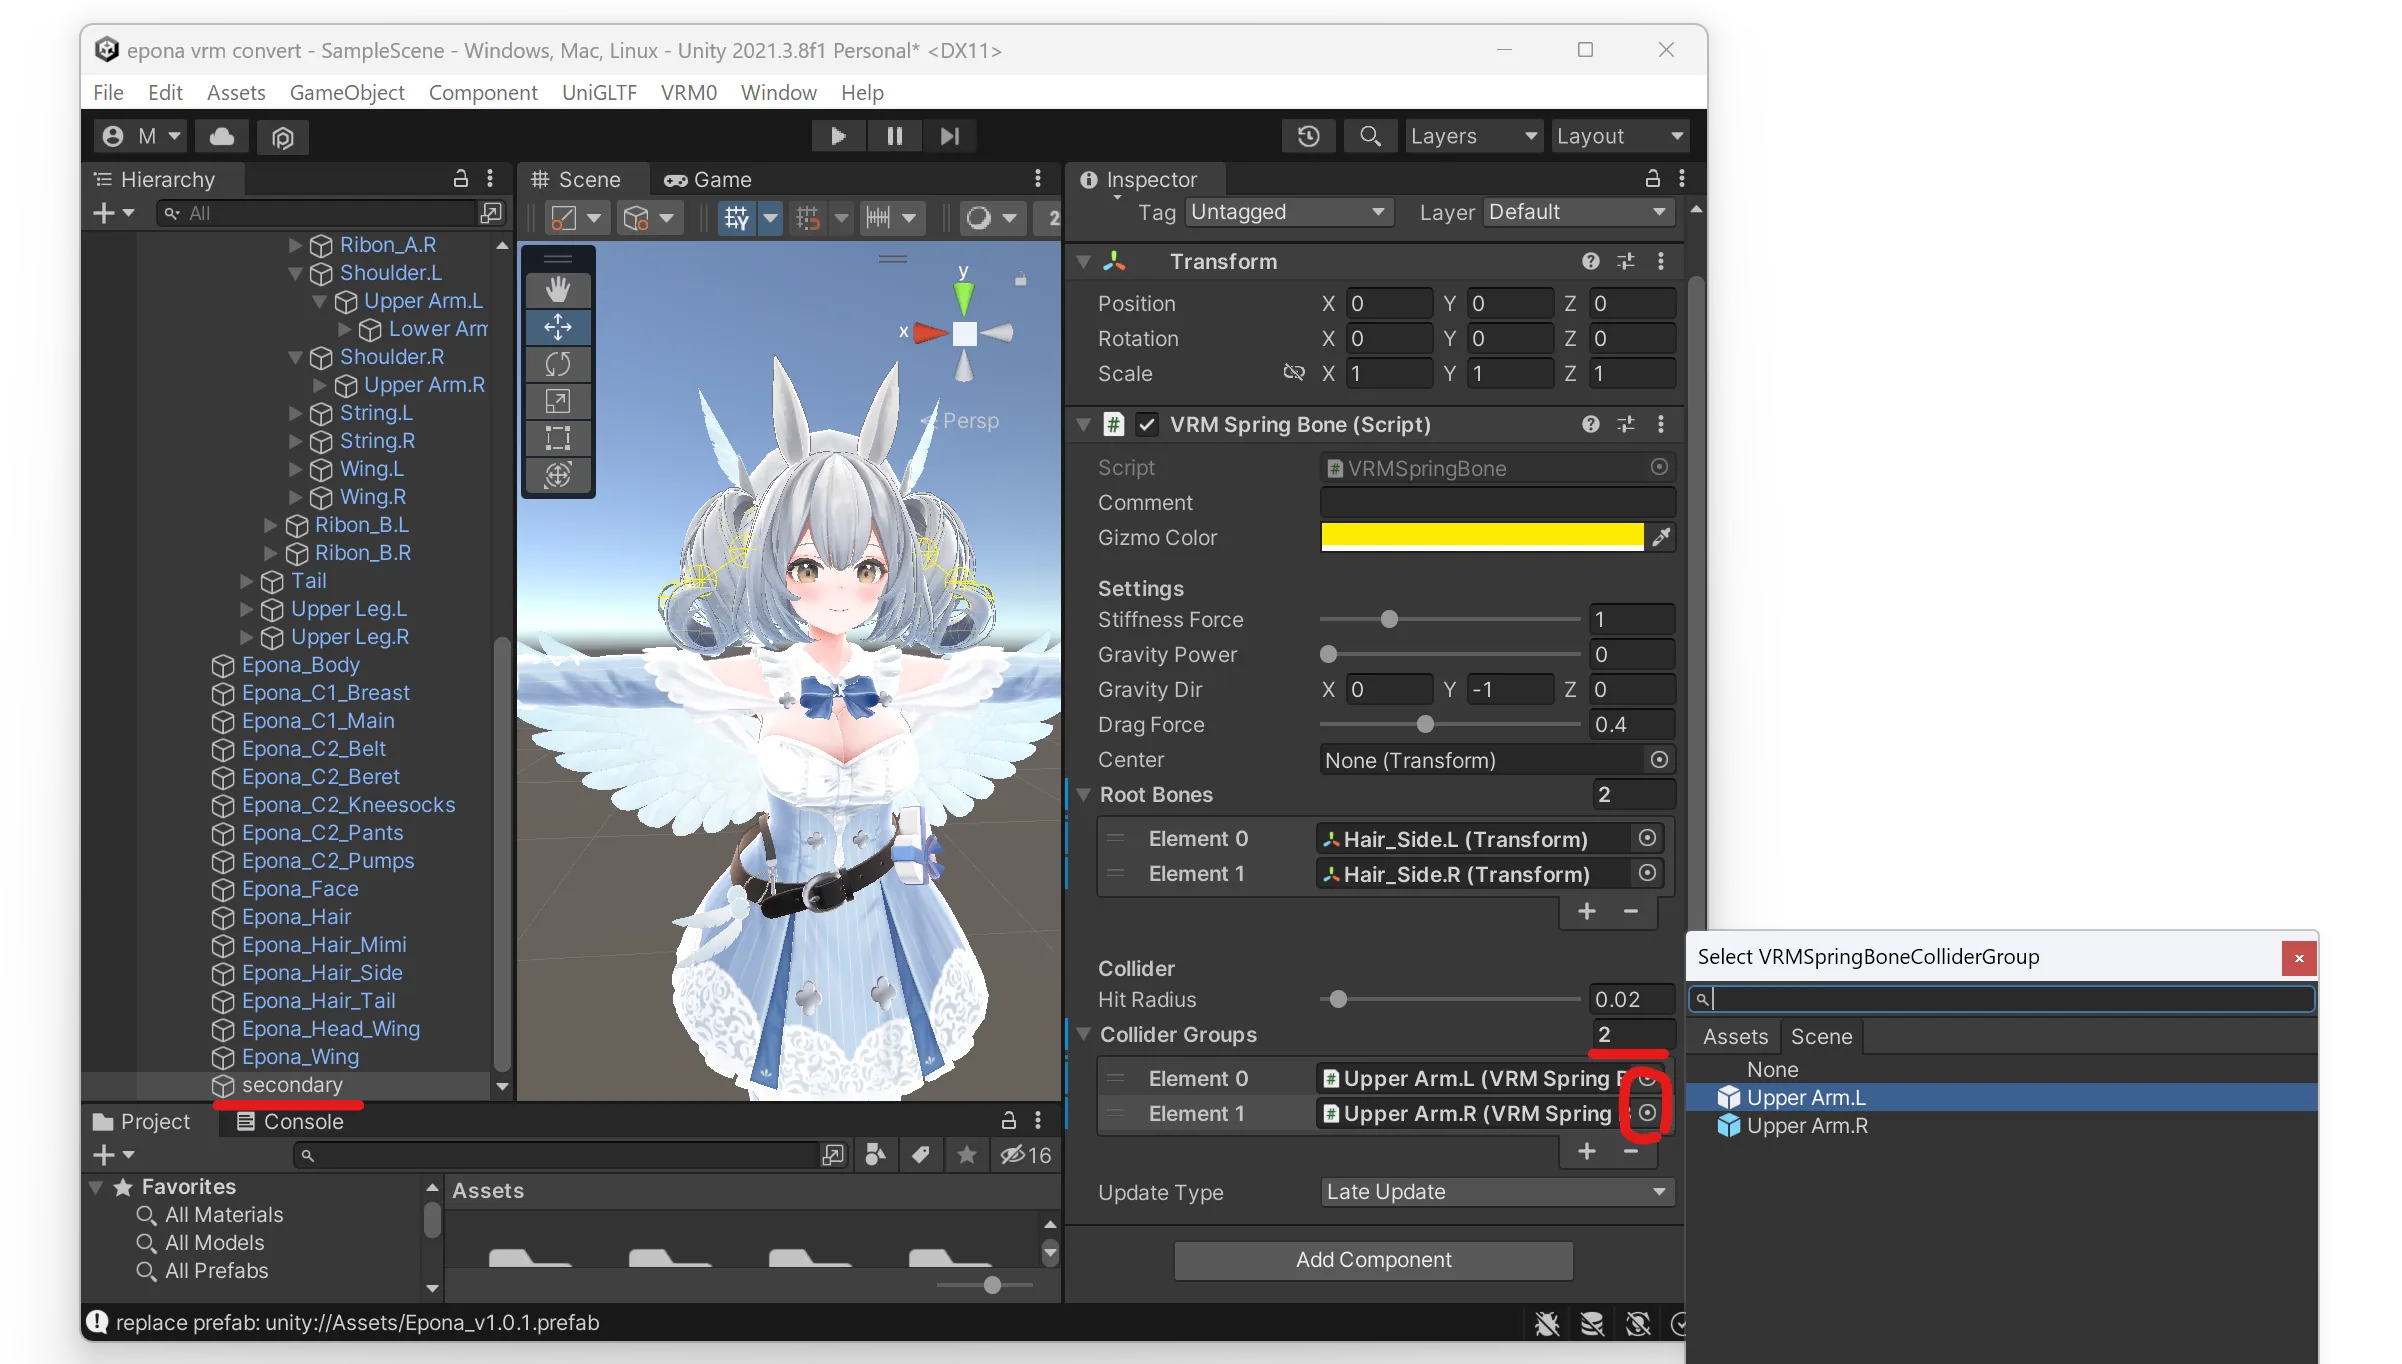
Task: Open object picker for Center field
Action: pyautogui.click(x=1659, y=760)
